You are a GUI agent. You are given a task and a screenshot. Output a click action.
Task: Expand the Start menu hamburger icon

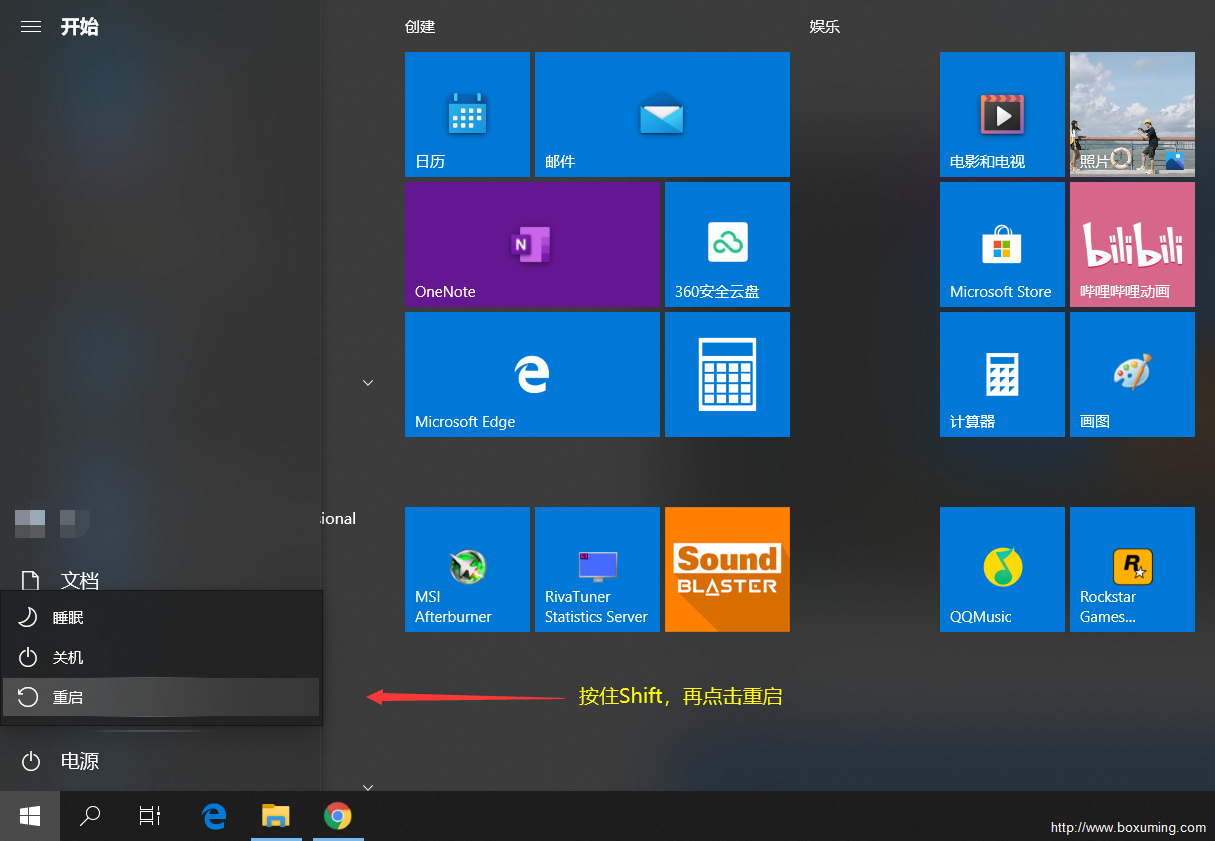tap(31, 27)
